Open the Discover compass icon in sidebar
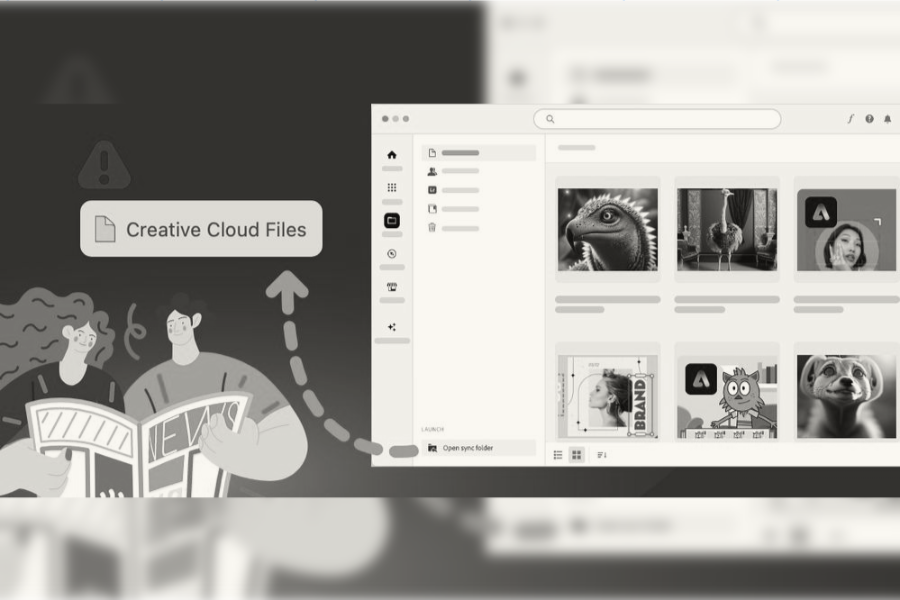 tap(392, 254)
